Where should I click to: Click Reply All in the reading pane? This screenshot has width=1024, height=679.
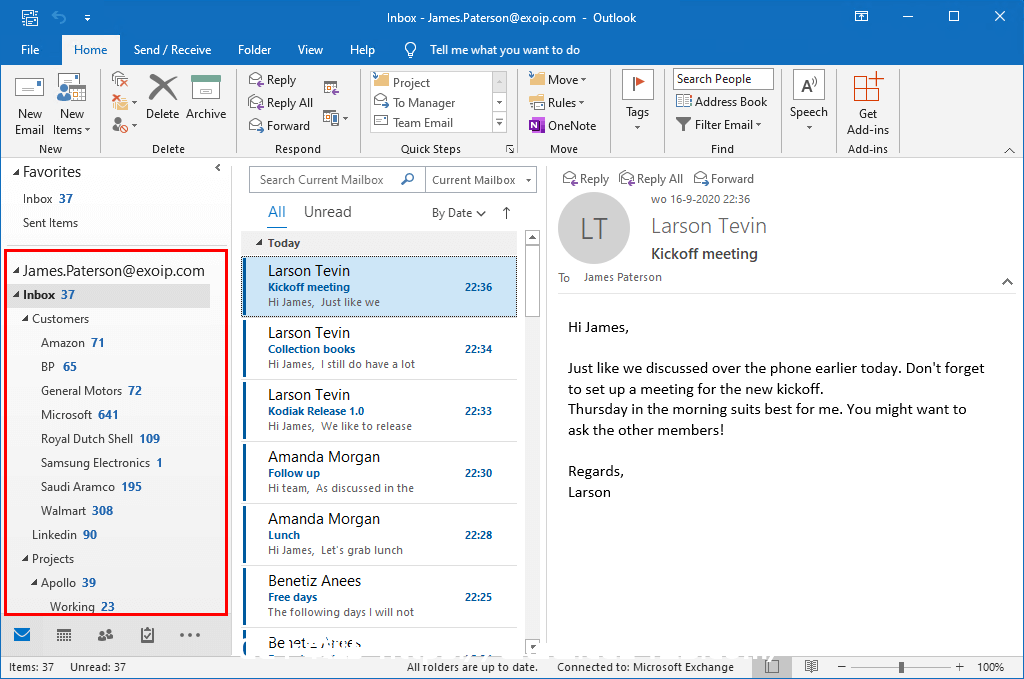[x=651, y=178]
